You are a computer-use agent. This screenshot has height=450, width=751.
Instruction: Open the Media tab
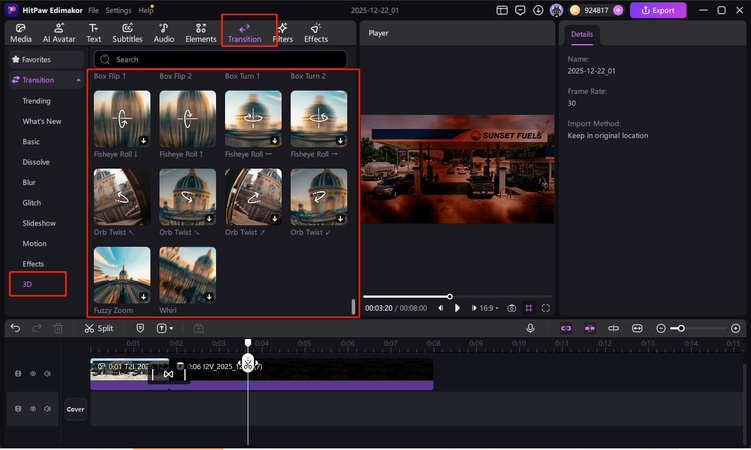tap(21, 33)
